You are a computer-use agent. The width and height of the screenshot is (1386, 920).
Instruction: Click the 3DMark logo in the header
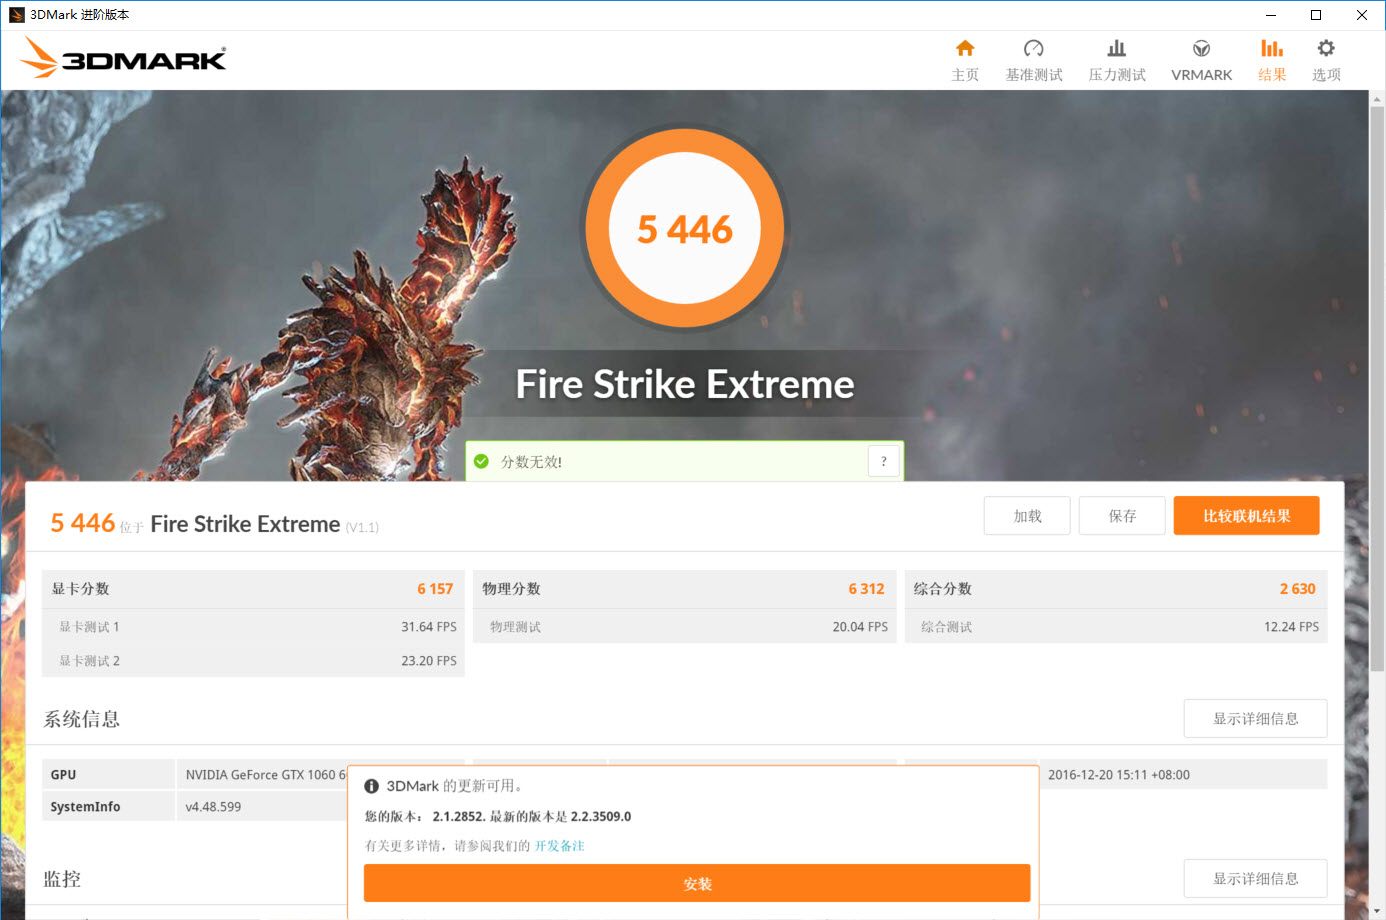coord(123,58)
